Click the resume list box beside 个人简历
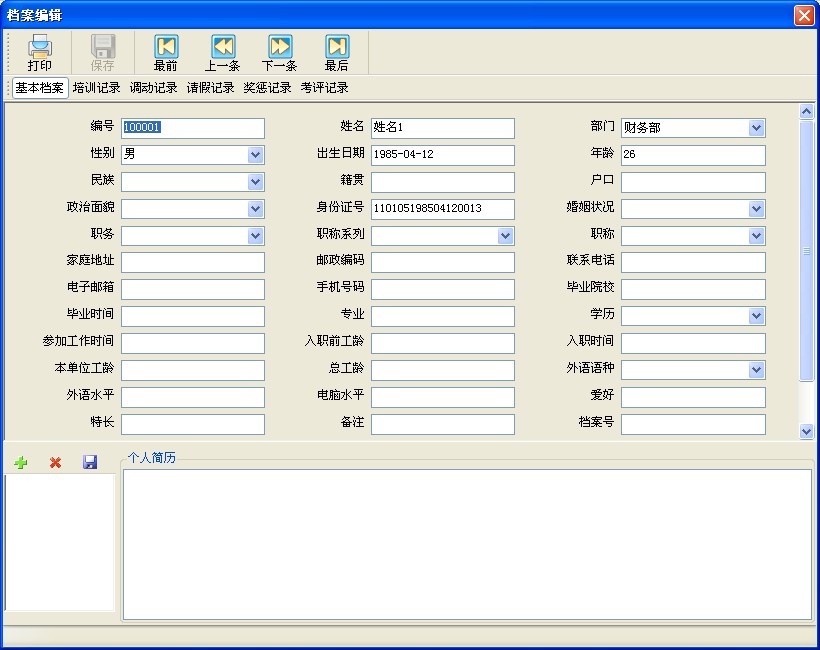This screenshot has height=650, width=820. (x=60, y=542)
